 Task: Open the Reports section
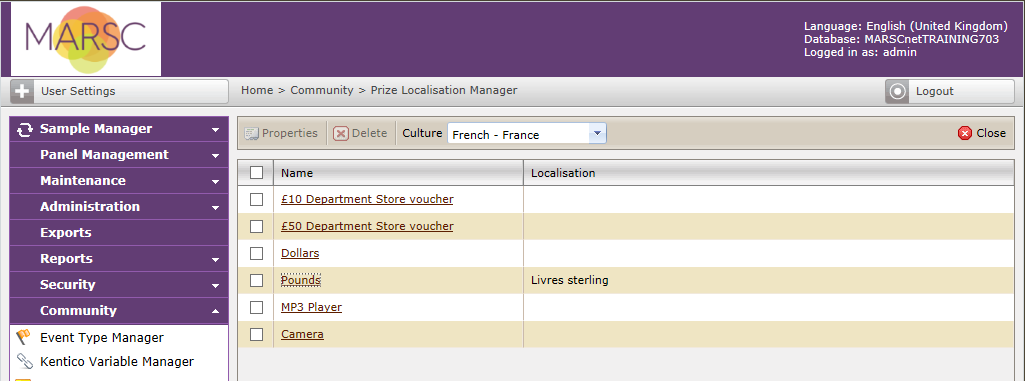point(119,259)
